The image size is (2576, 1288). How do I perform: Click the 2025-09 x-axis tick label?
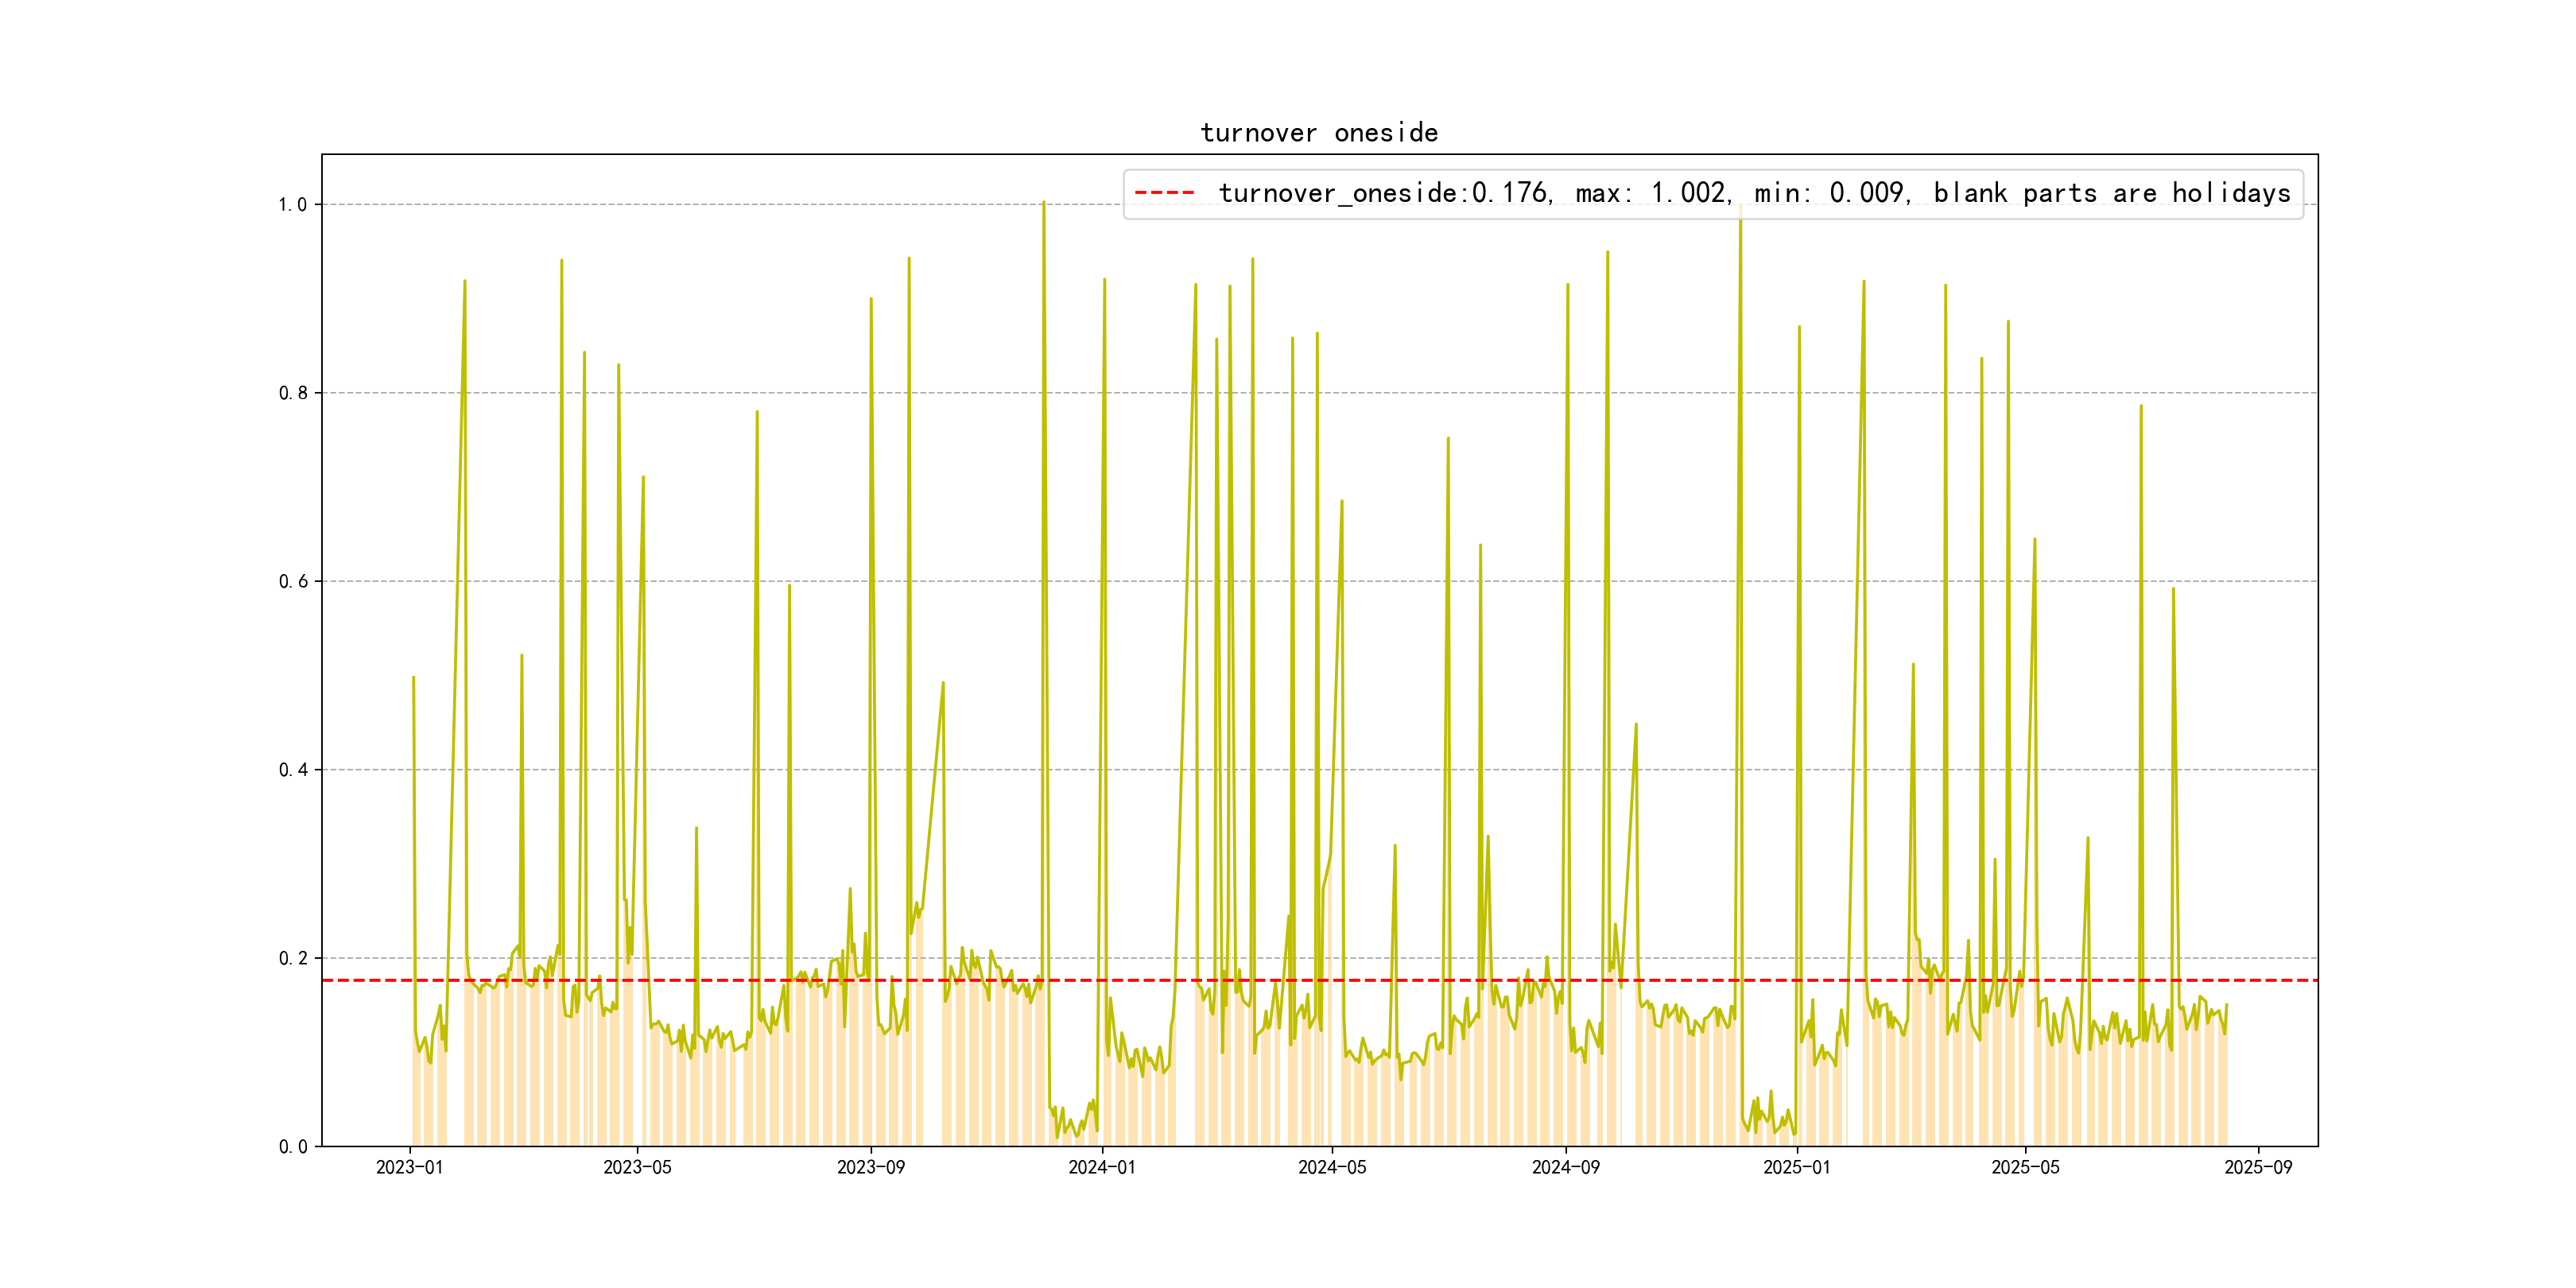pyautogui.click(x=2258, y=1168)
